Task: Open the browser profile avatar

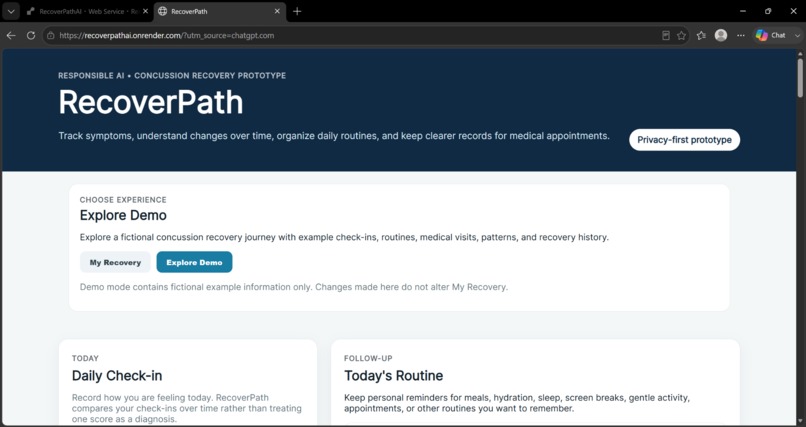Action: [x=721, y=35]
